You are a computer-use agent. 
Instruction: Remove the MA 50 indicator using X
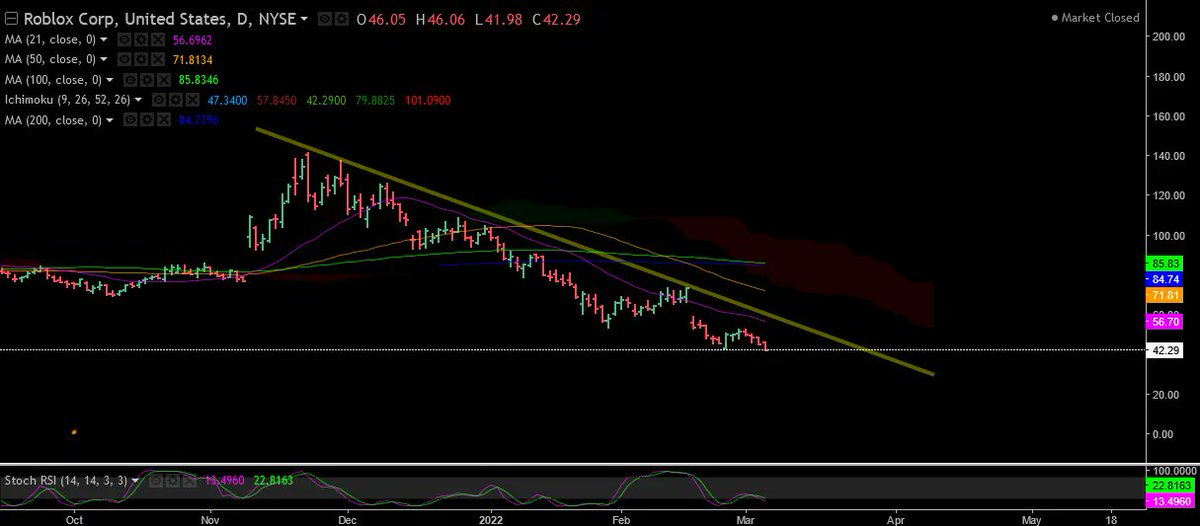click(x=157, y=60)
